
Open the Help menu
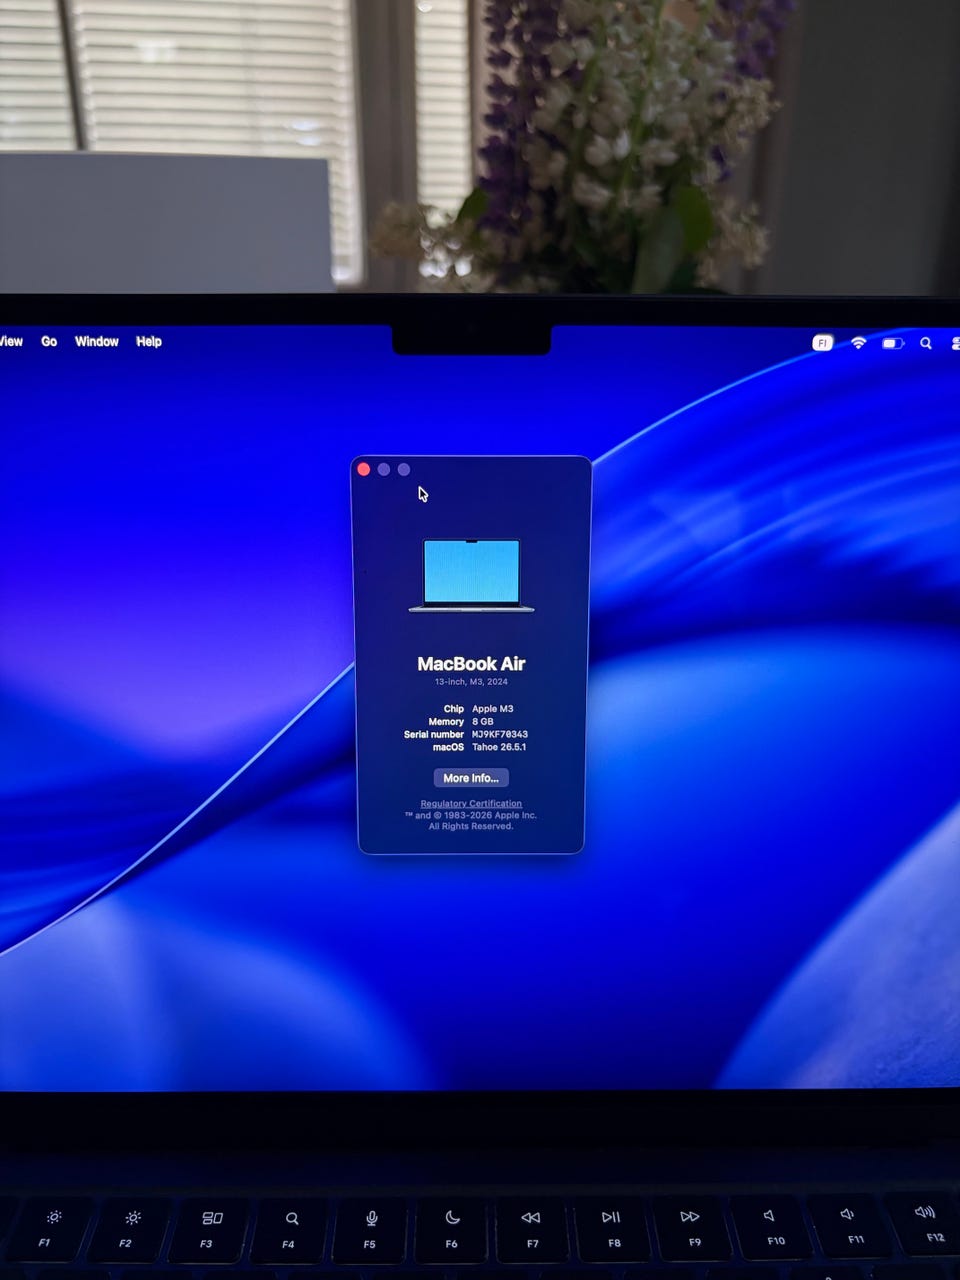149,342
